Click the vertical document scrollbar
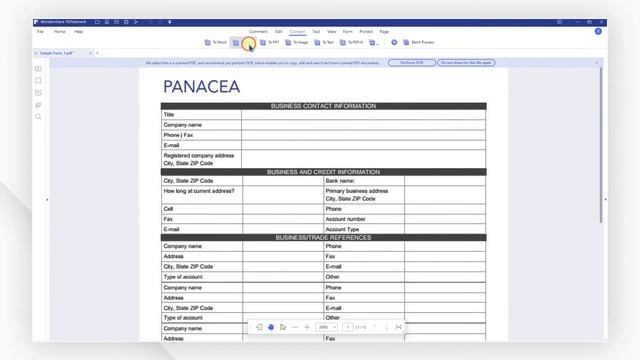The image size is (640, 360). pos(601,145)
